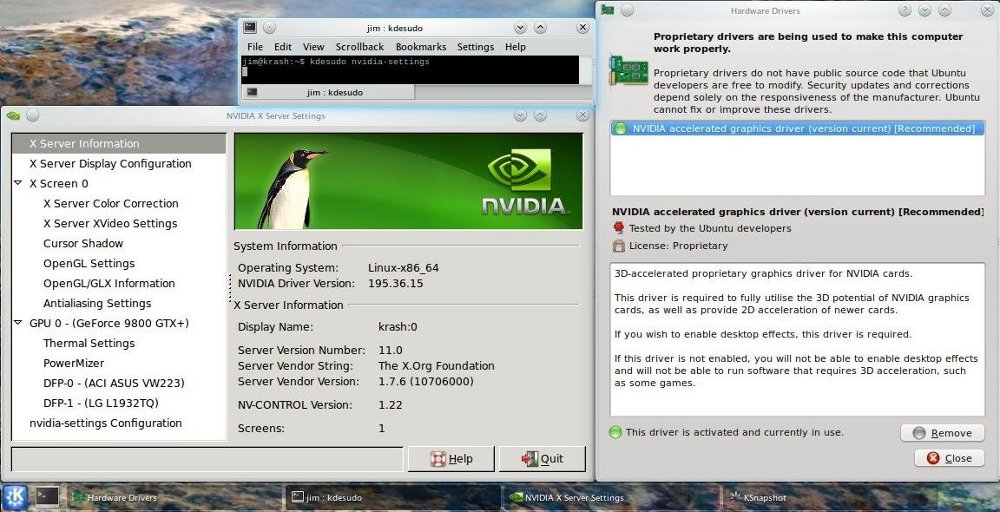Select OpenGL/GLX Information in the tree
Screen dimensions: 1000x512
tap(109, 284)
